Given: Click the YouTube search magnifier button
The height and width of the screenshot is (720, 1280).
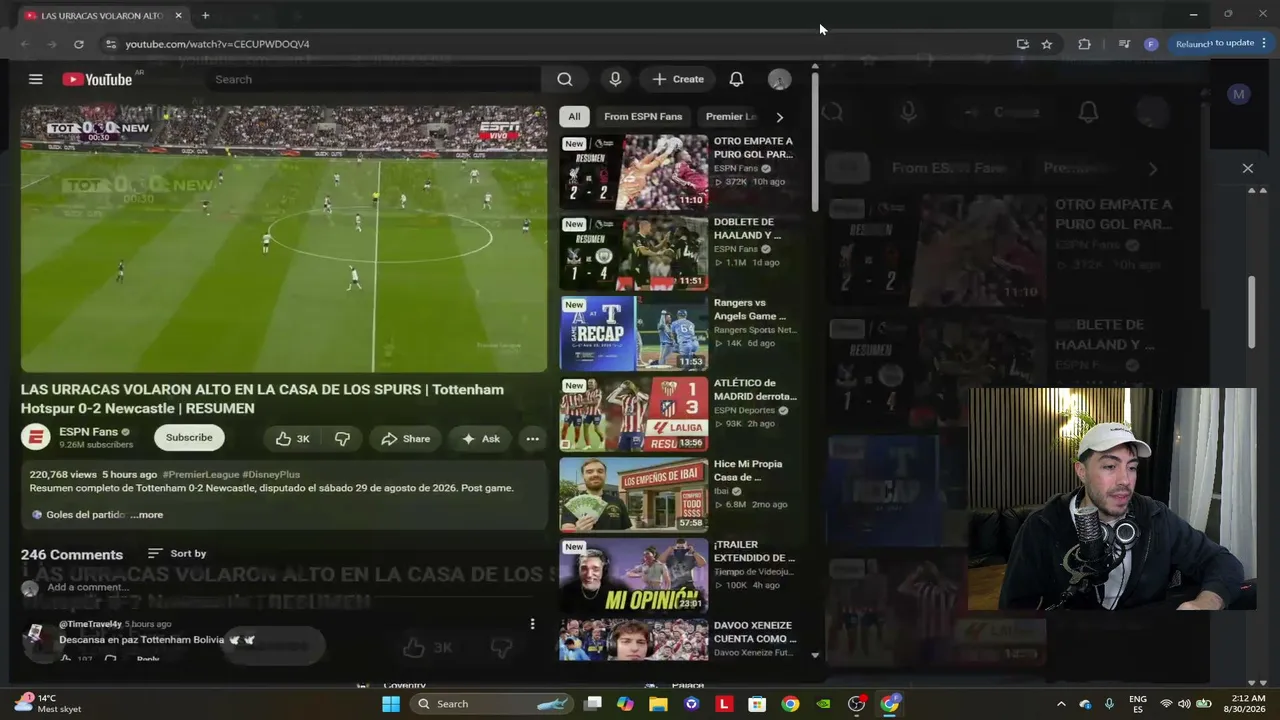Looking at the screenshot, I should 565,79.
